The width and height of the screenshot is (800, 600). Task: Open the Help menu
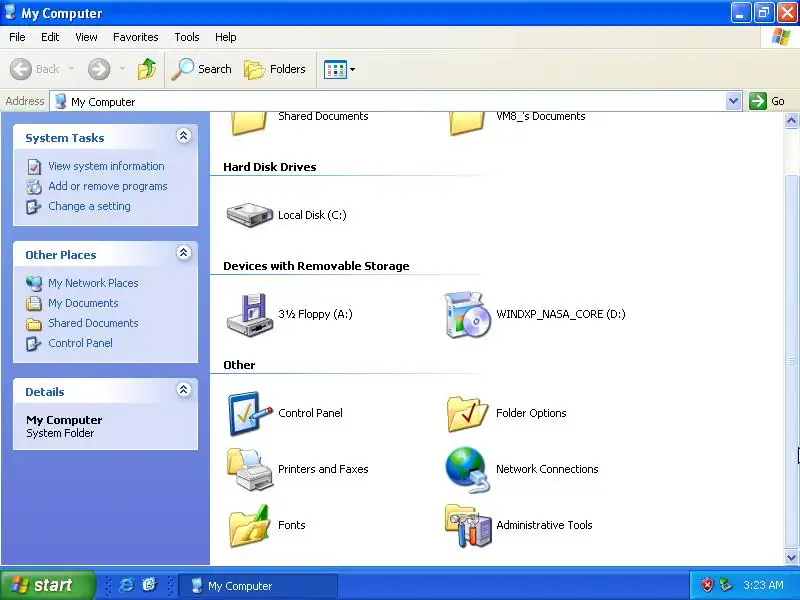(x=226, y=37)
